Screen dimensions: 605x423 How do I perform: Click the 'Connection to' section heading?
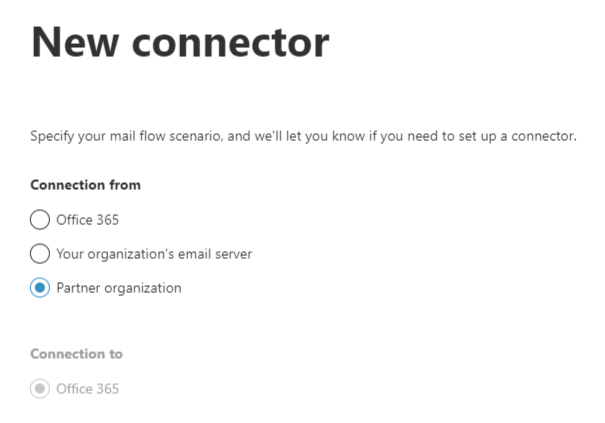pyautogui.click(x=76, y=354)
